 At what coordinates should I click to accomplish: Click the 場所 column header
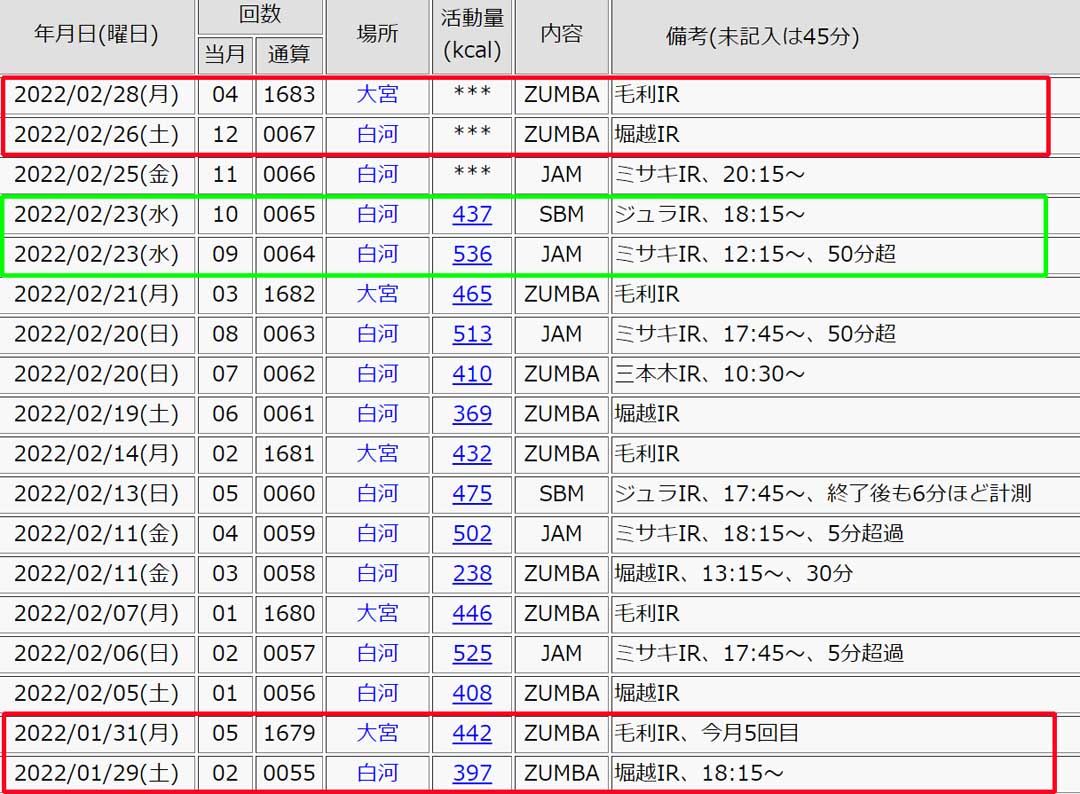(x=377, y=34)
